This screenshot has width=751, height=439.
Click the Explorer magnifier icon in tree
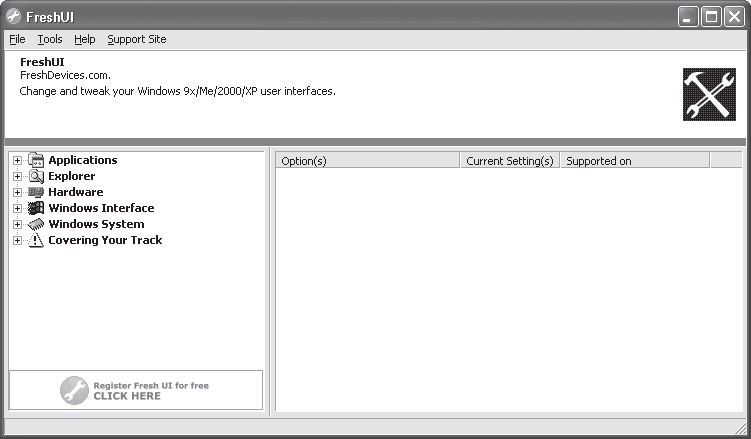pyautogui.click(x=36, y=176)
